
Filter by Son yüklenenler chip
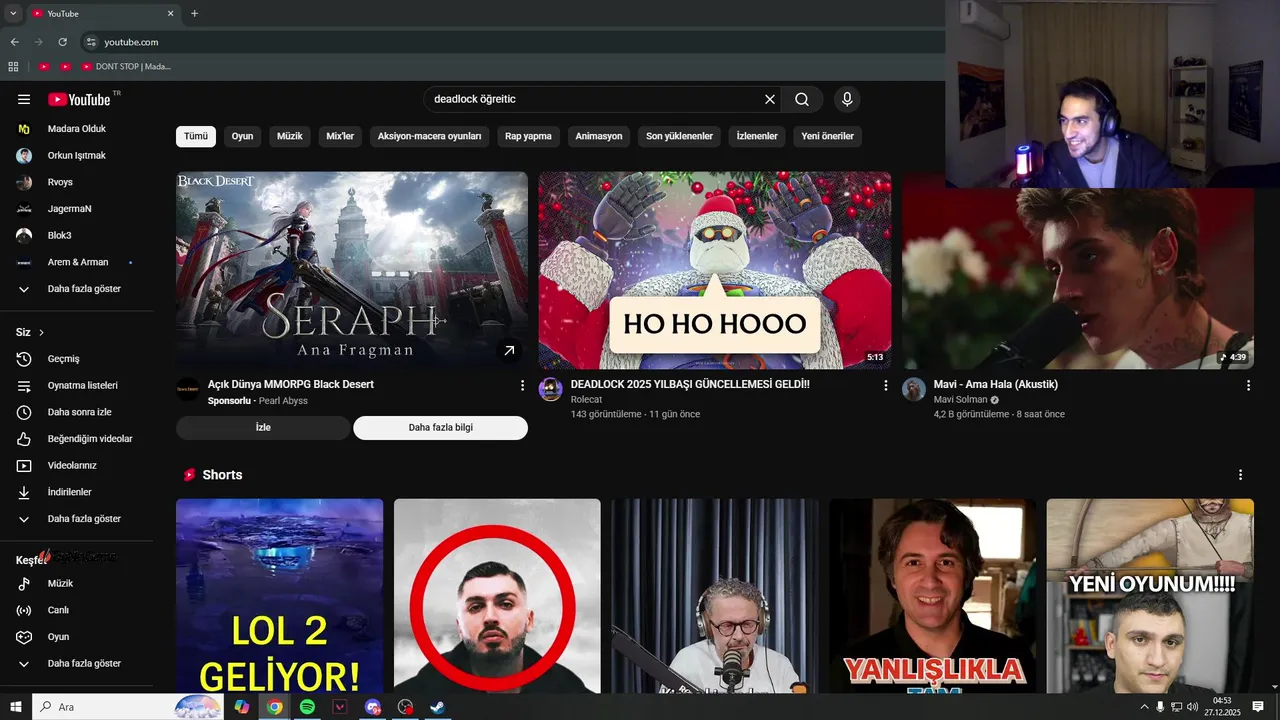pos(679,136)
